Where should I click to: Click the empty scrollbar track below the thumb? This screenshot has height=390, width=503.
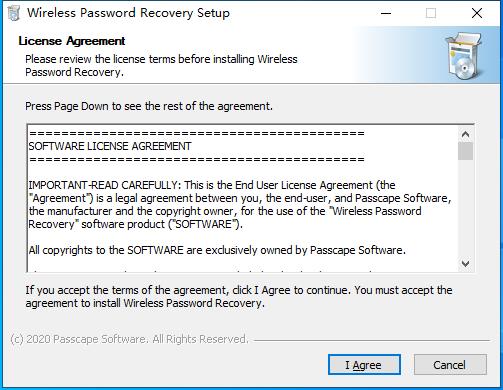coord(465,208)
